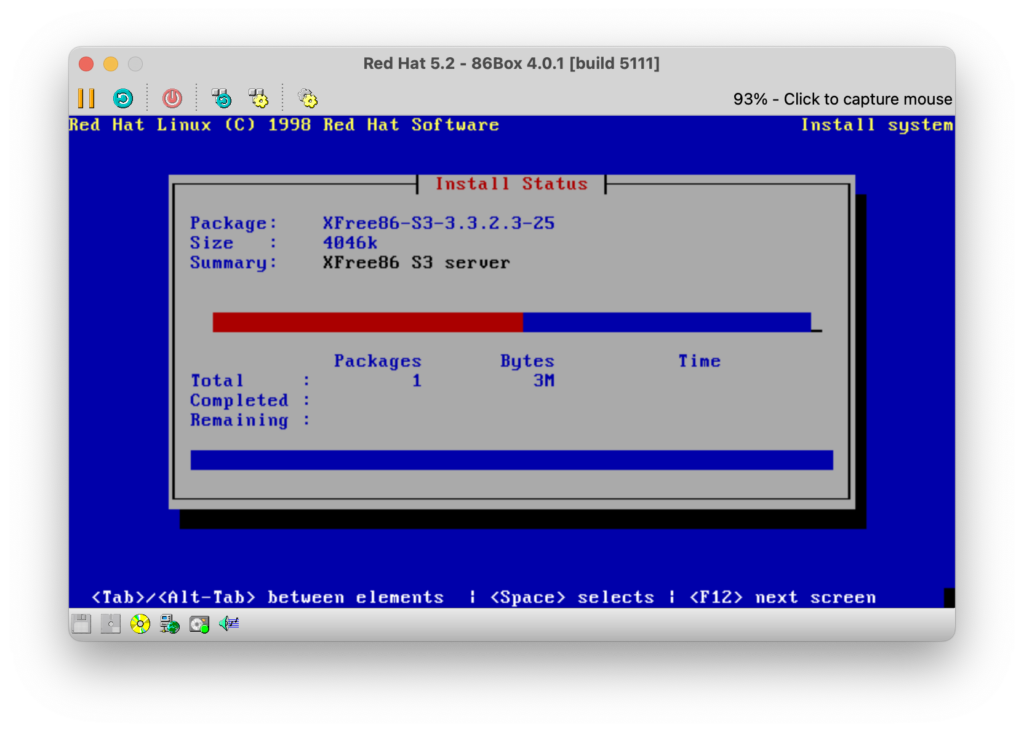
Task: Click the 'Packages' column header
Action: point(377,361)
